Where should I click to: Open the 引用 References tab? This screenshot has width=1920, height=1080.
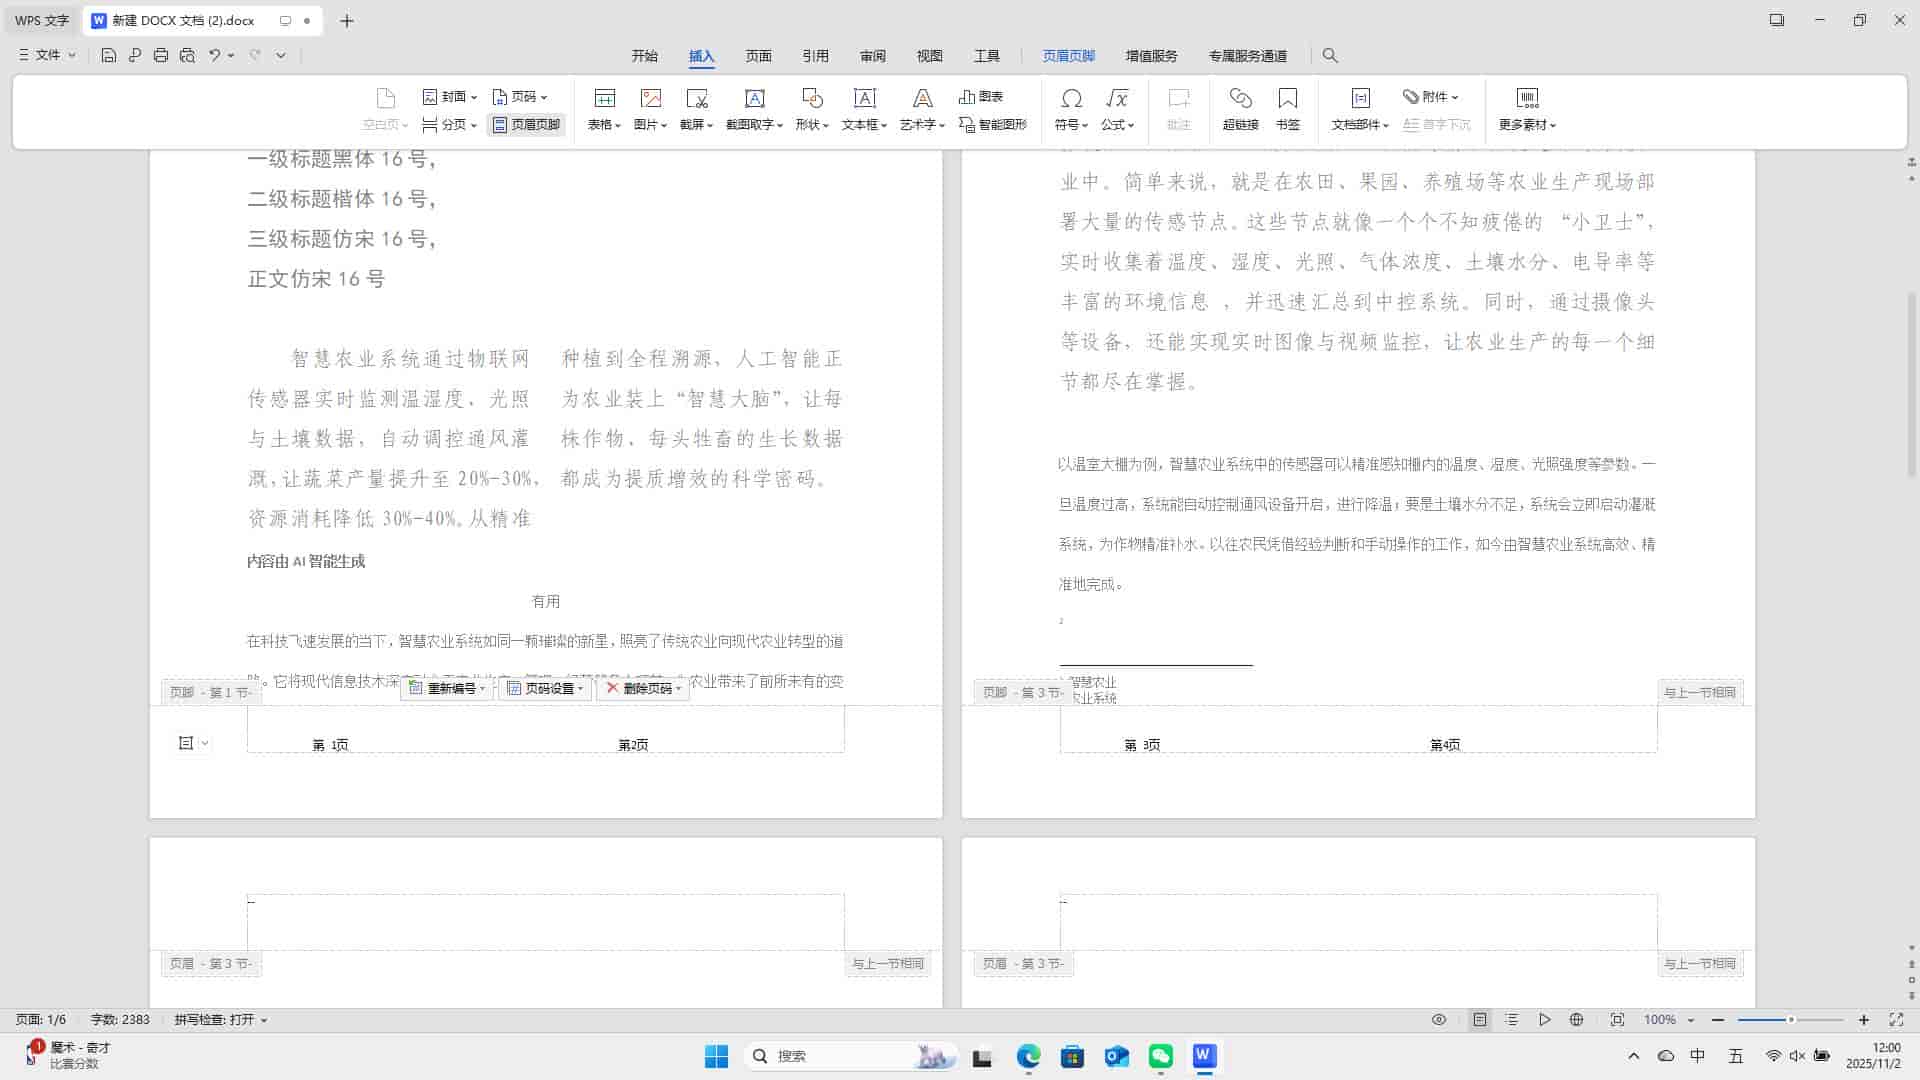click(x=816, y=56)
